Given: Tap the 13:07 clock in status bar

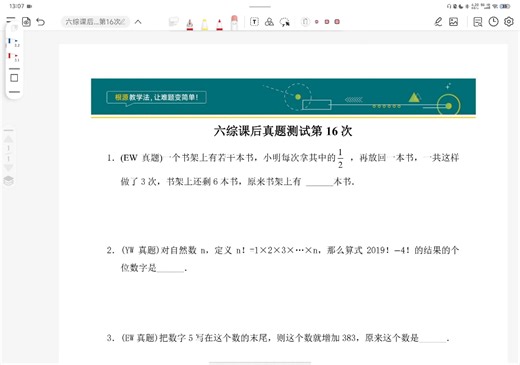Looking at the screenshot, I should pyautogui.click(x=16, y=6).
